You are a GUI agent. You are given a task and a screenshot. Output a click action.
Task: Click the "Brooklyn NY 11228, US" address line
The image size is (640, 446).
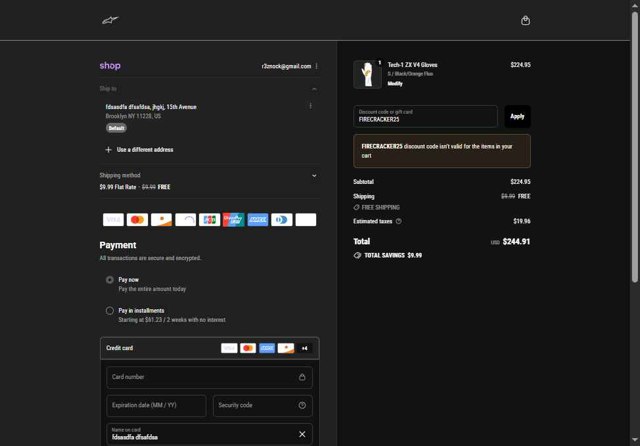coord(133,116)
